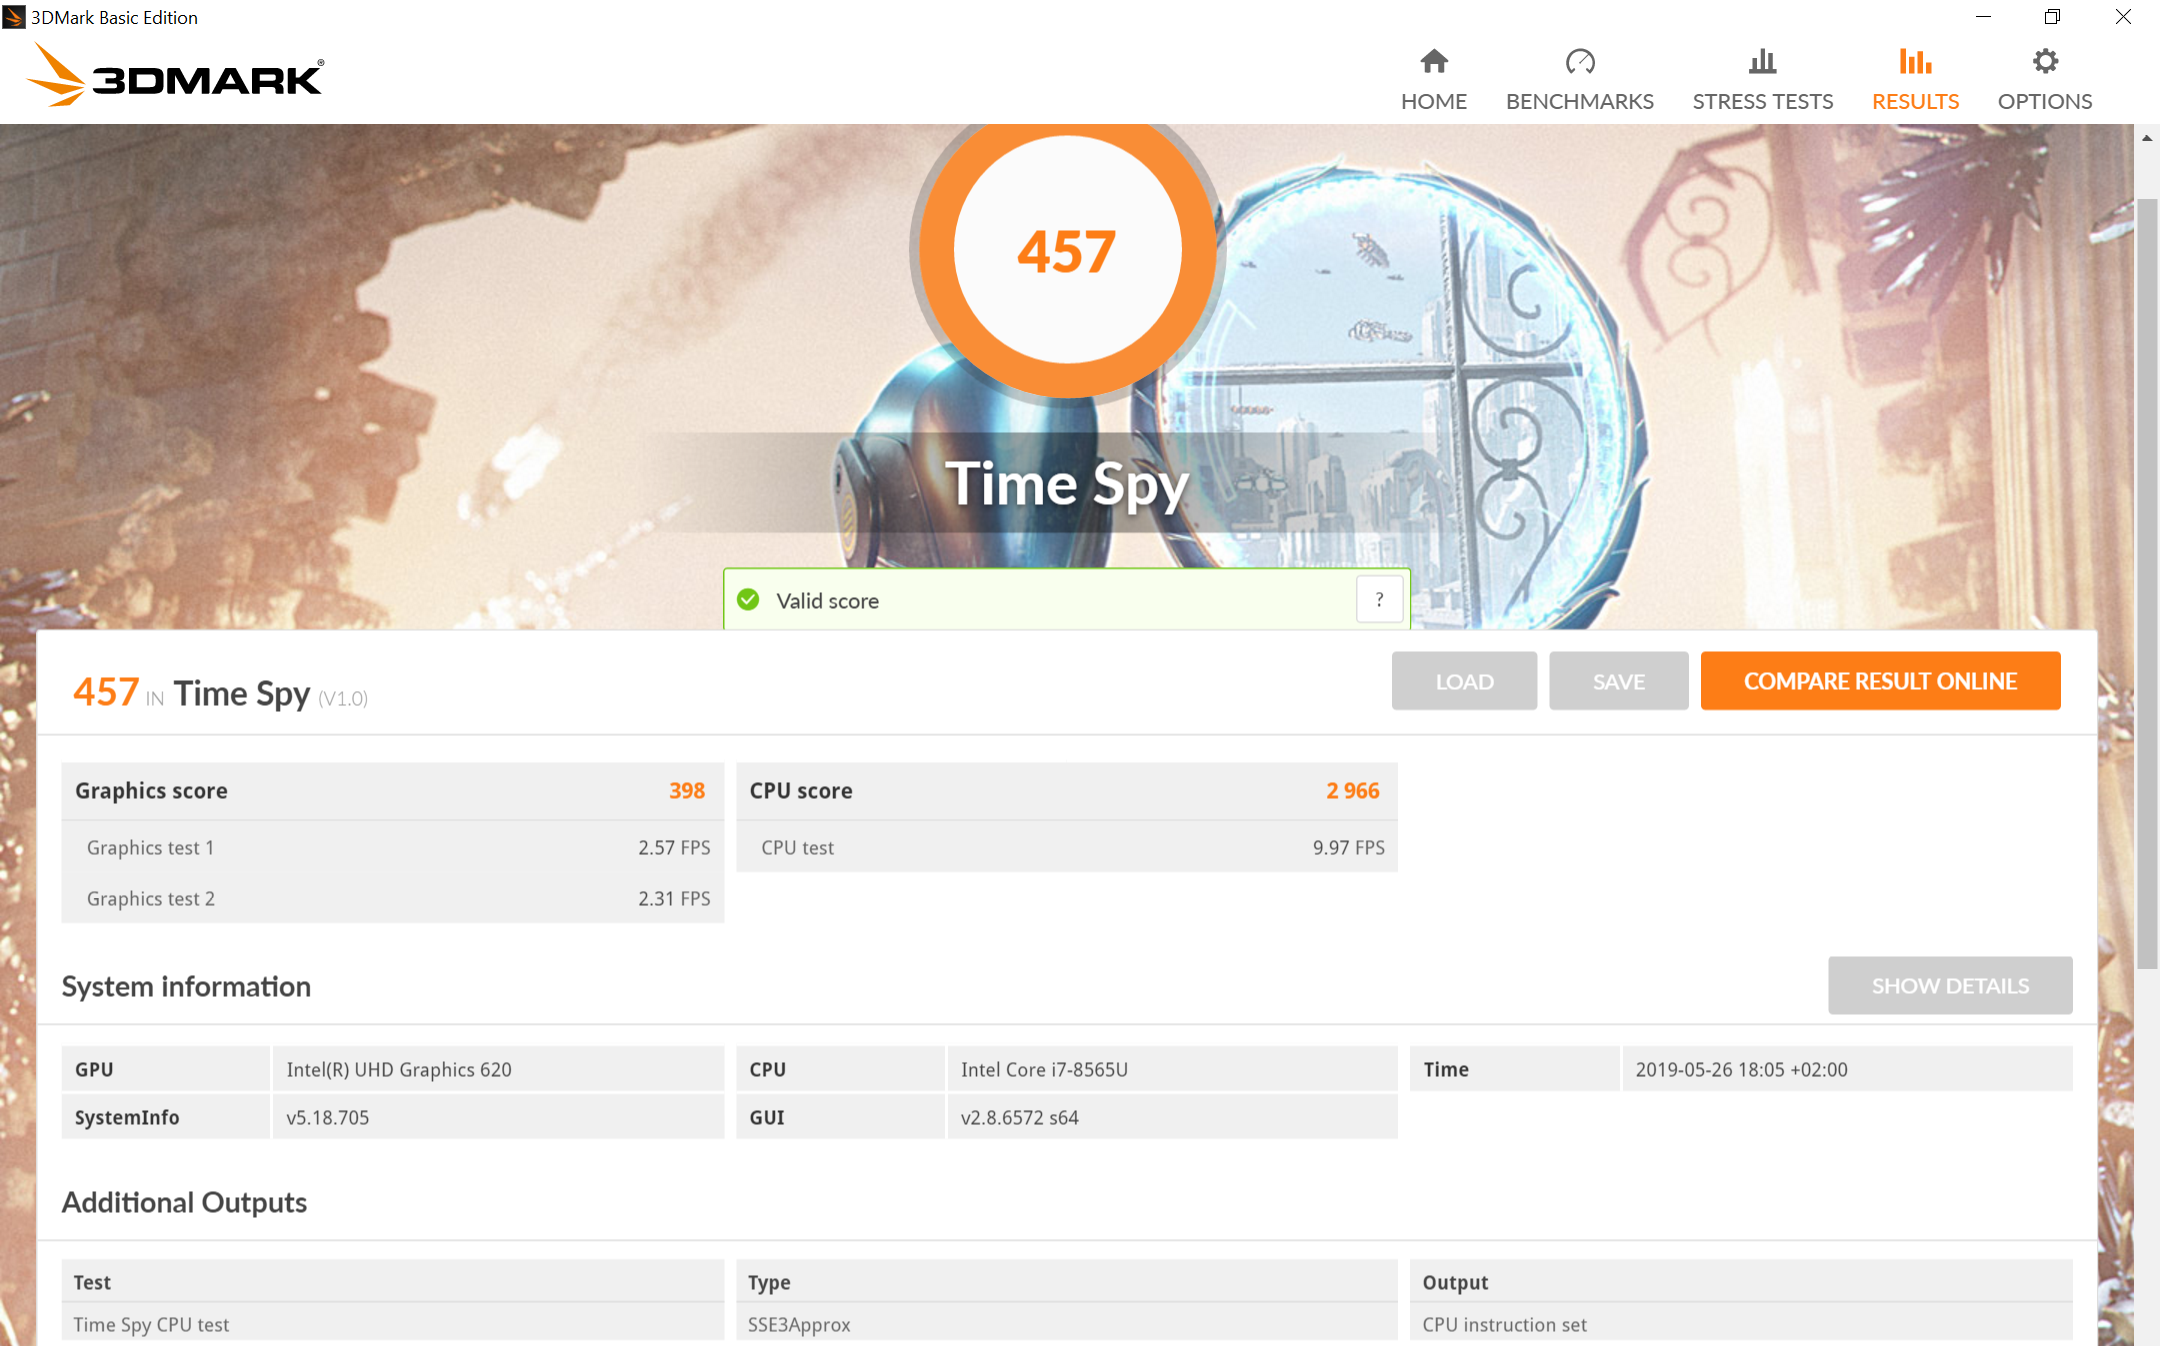Screen dimensions: 2160x1346
Task: Restore down the 3DMark window
Action: point(2052,17)
